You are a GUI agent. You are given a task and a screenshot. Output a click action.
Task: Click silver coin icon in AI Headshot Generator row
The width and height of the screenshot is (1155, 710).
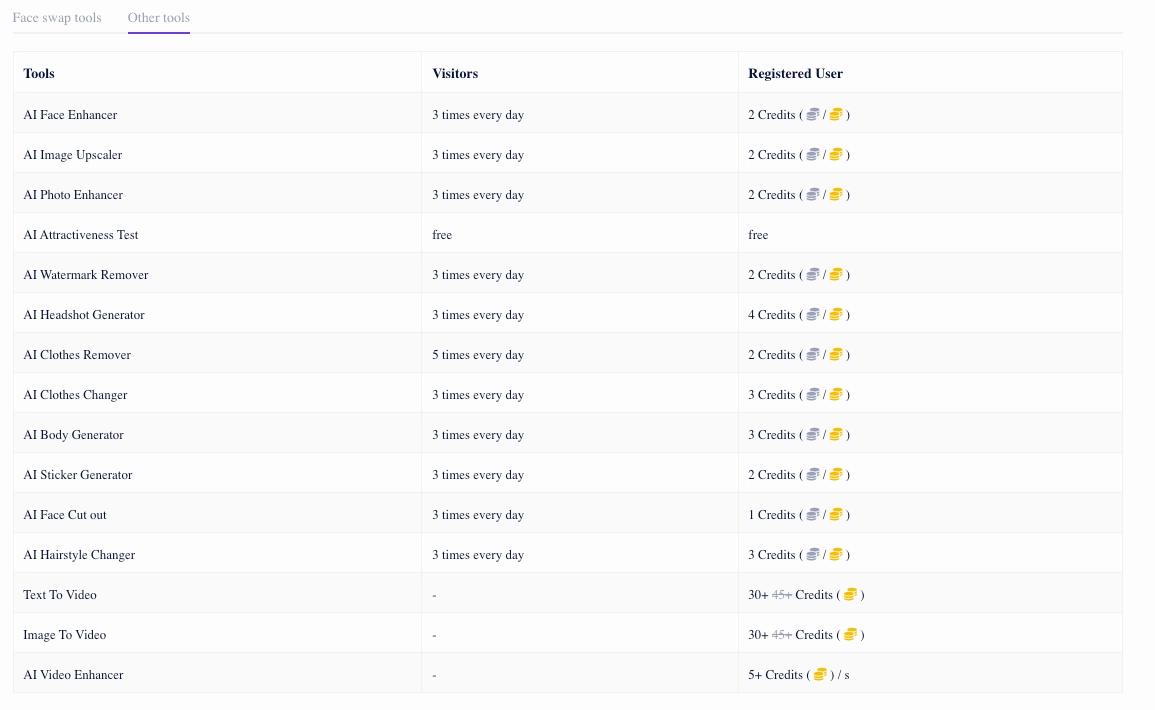[813, 315]
